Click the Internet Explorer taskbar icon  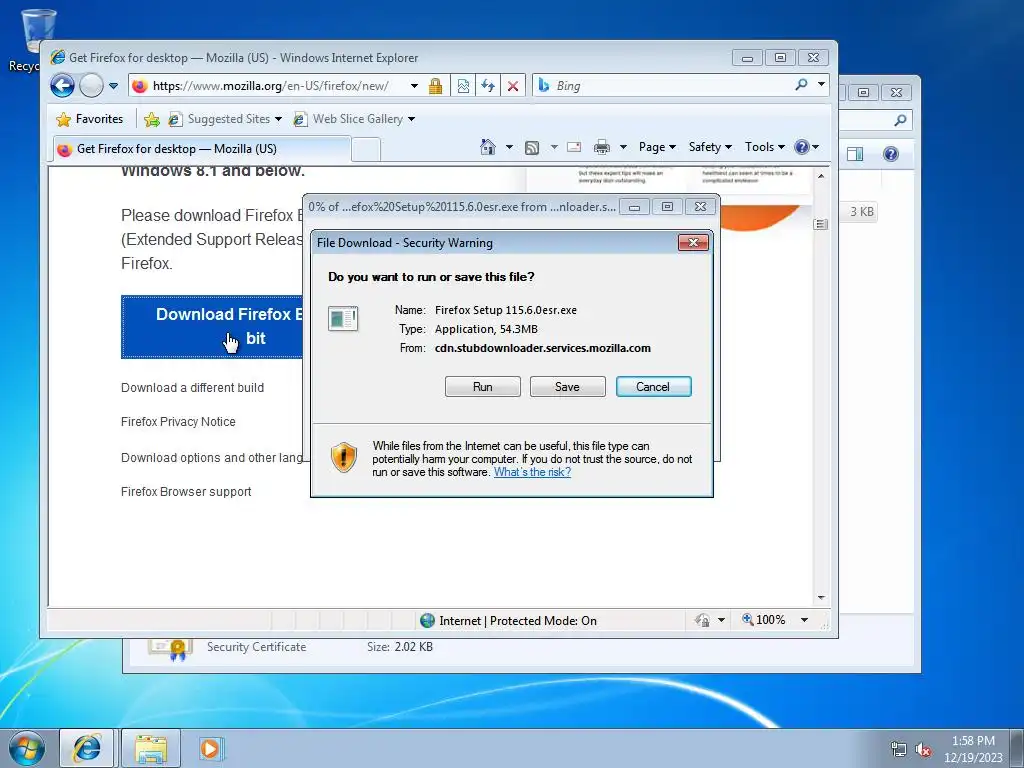(x=87, y=748)
